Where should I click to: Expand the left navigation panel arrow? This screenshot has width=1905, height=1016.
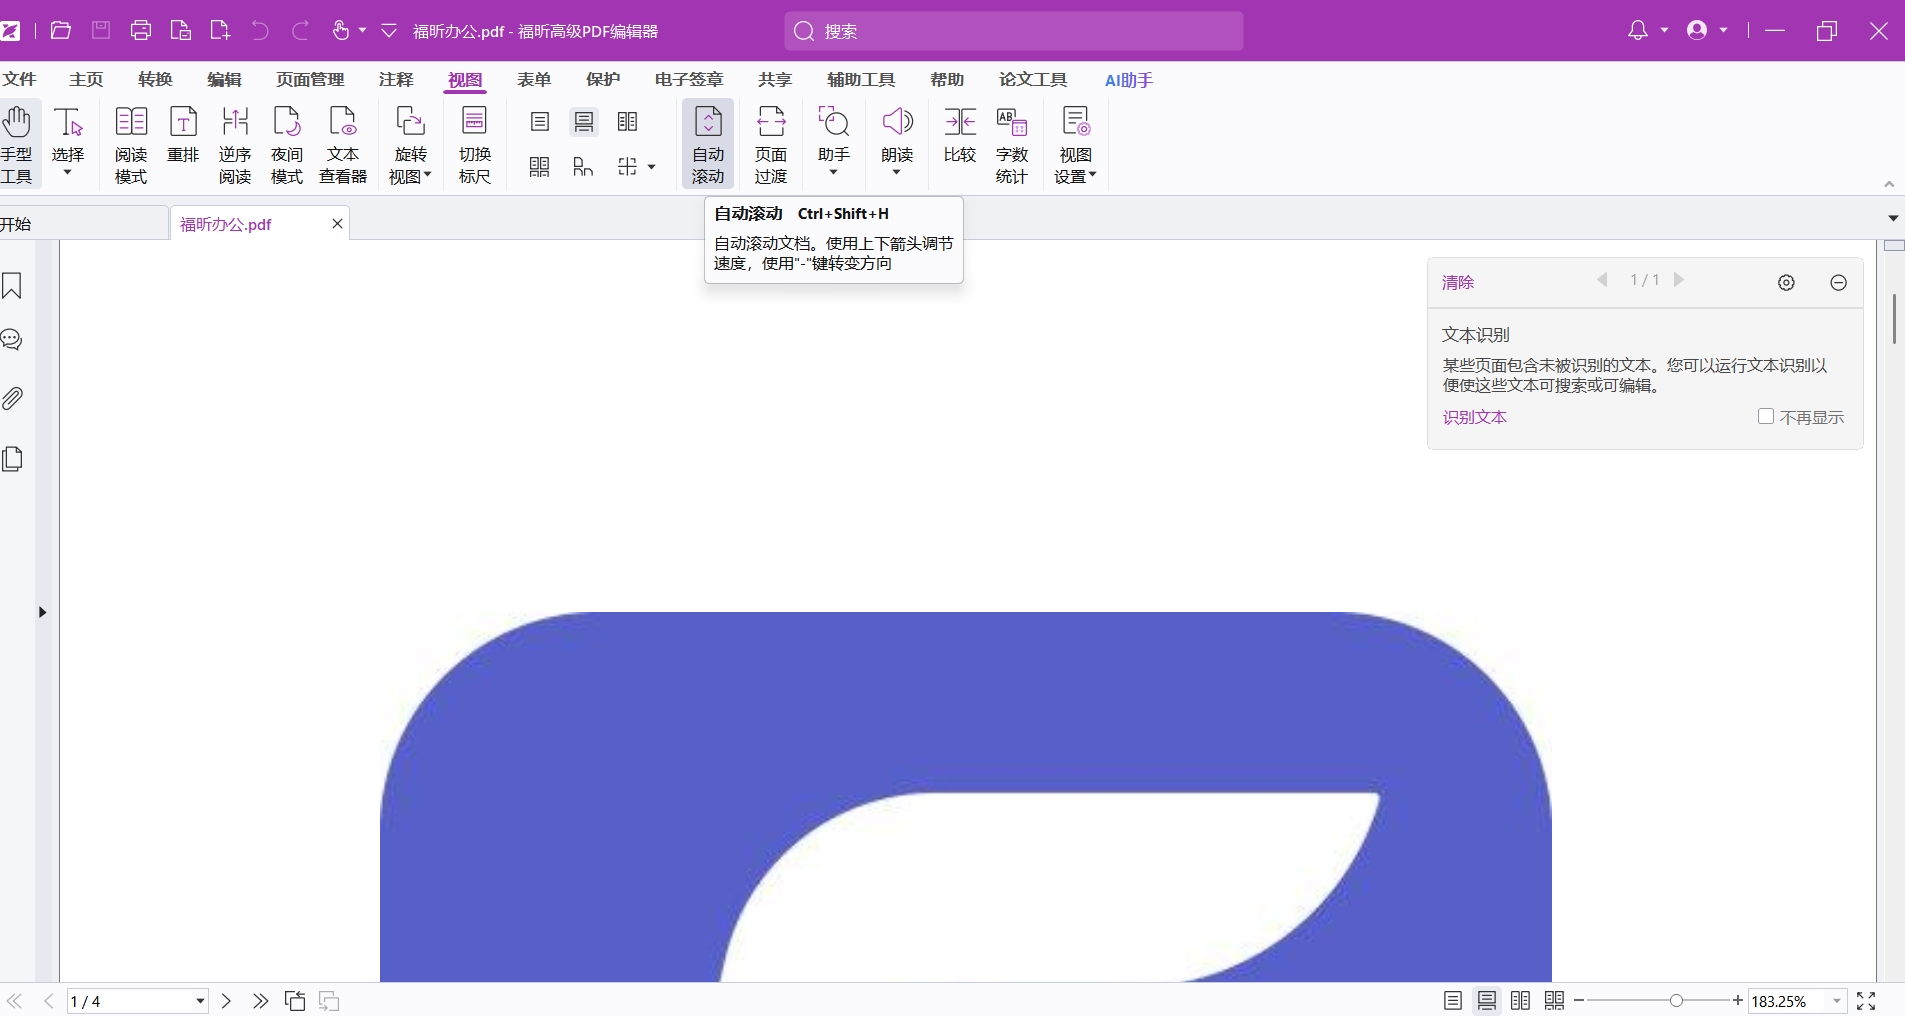click(42, 612)
